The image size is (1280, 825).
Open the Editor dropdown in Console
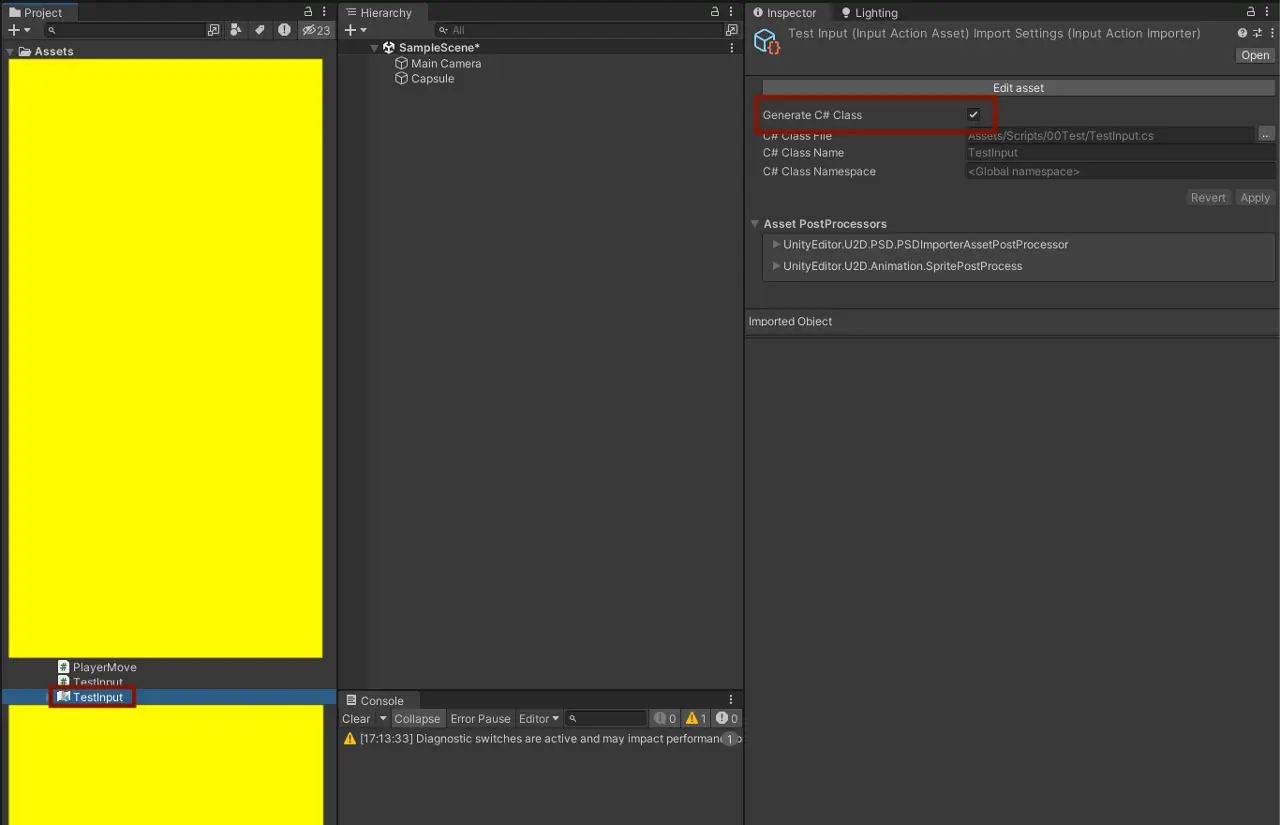point(539,719)
